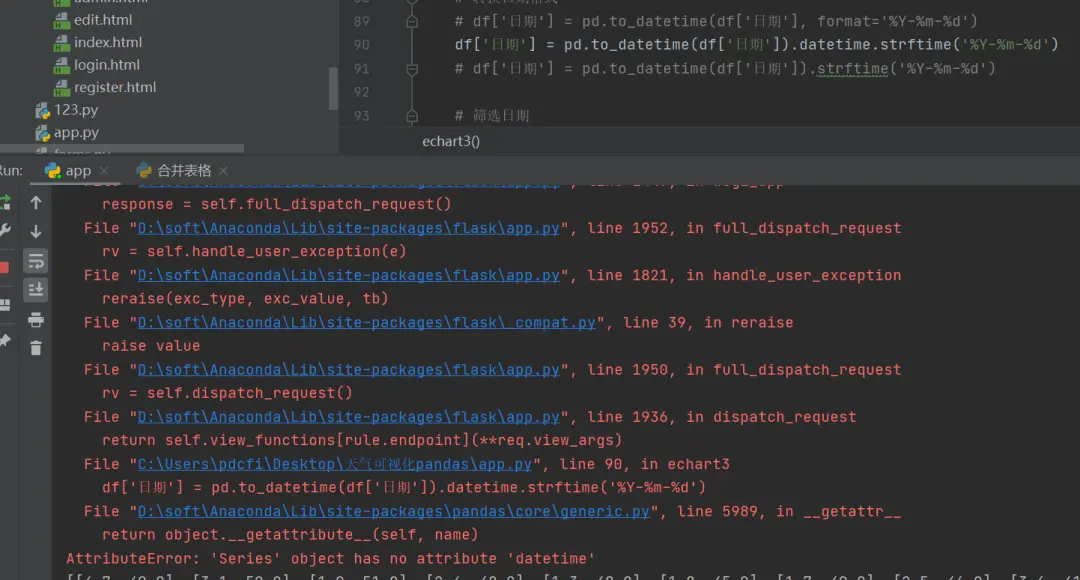Toggle soft-wrap in the console toolbar
The width and height of the screenshot is (1080, 580).
[36, 261]
